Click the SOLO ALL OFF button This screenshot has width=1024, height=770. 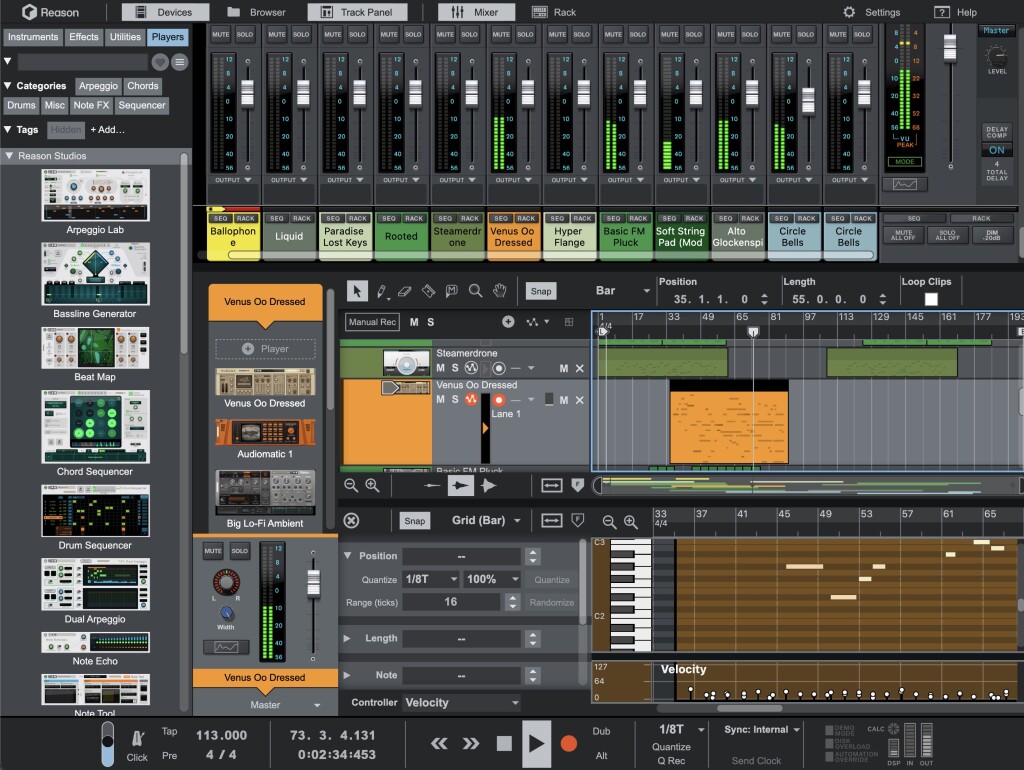point(948,235)
